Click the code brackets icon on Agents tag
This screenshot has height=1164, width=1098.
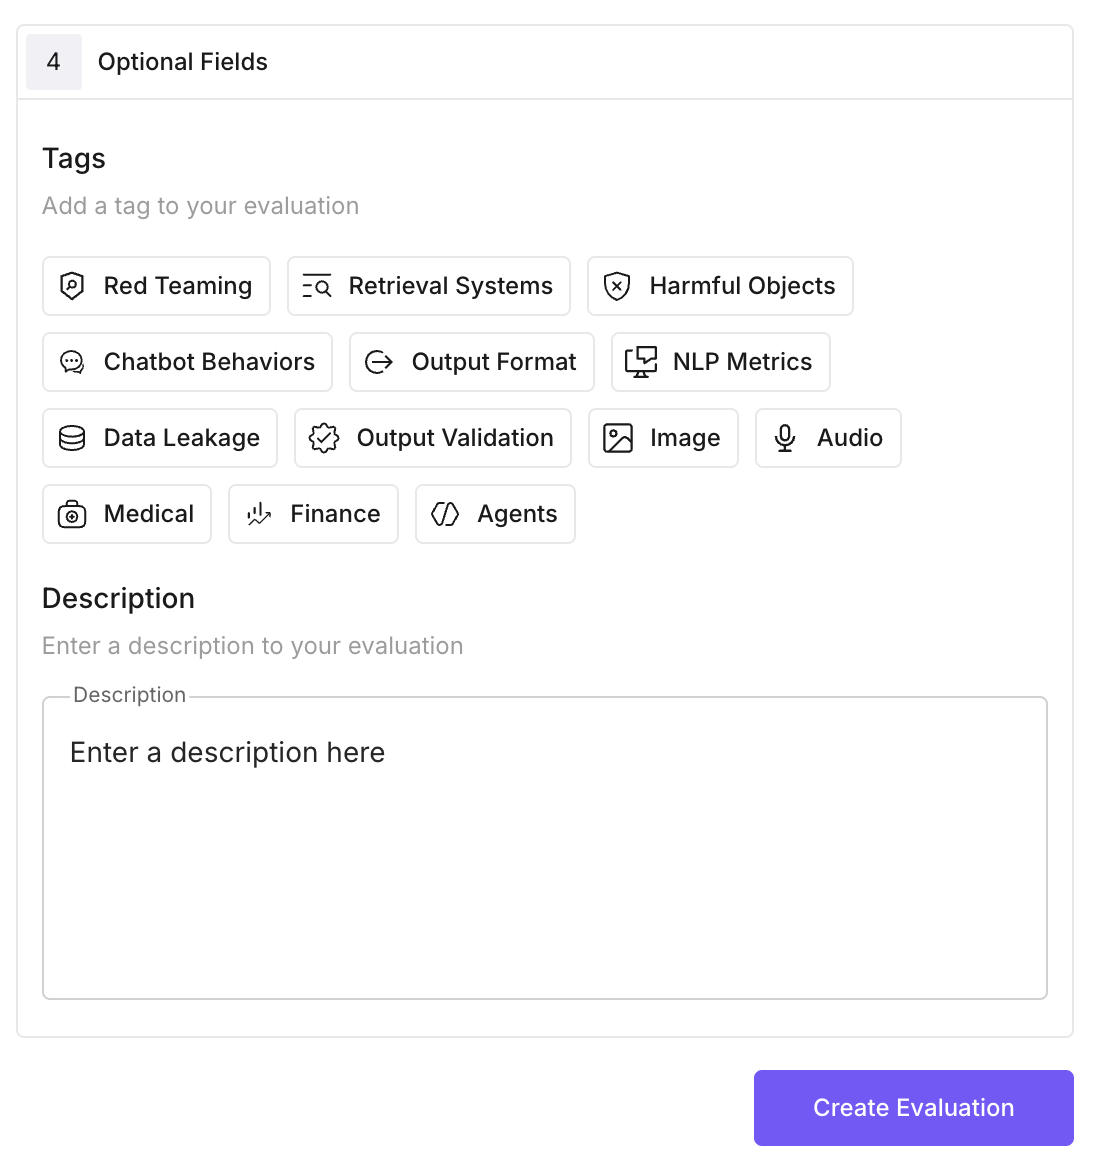tap(447, 514)
